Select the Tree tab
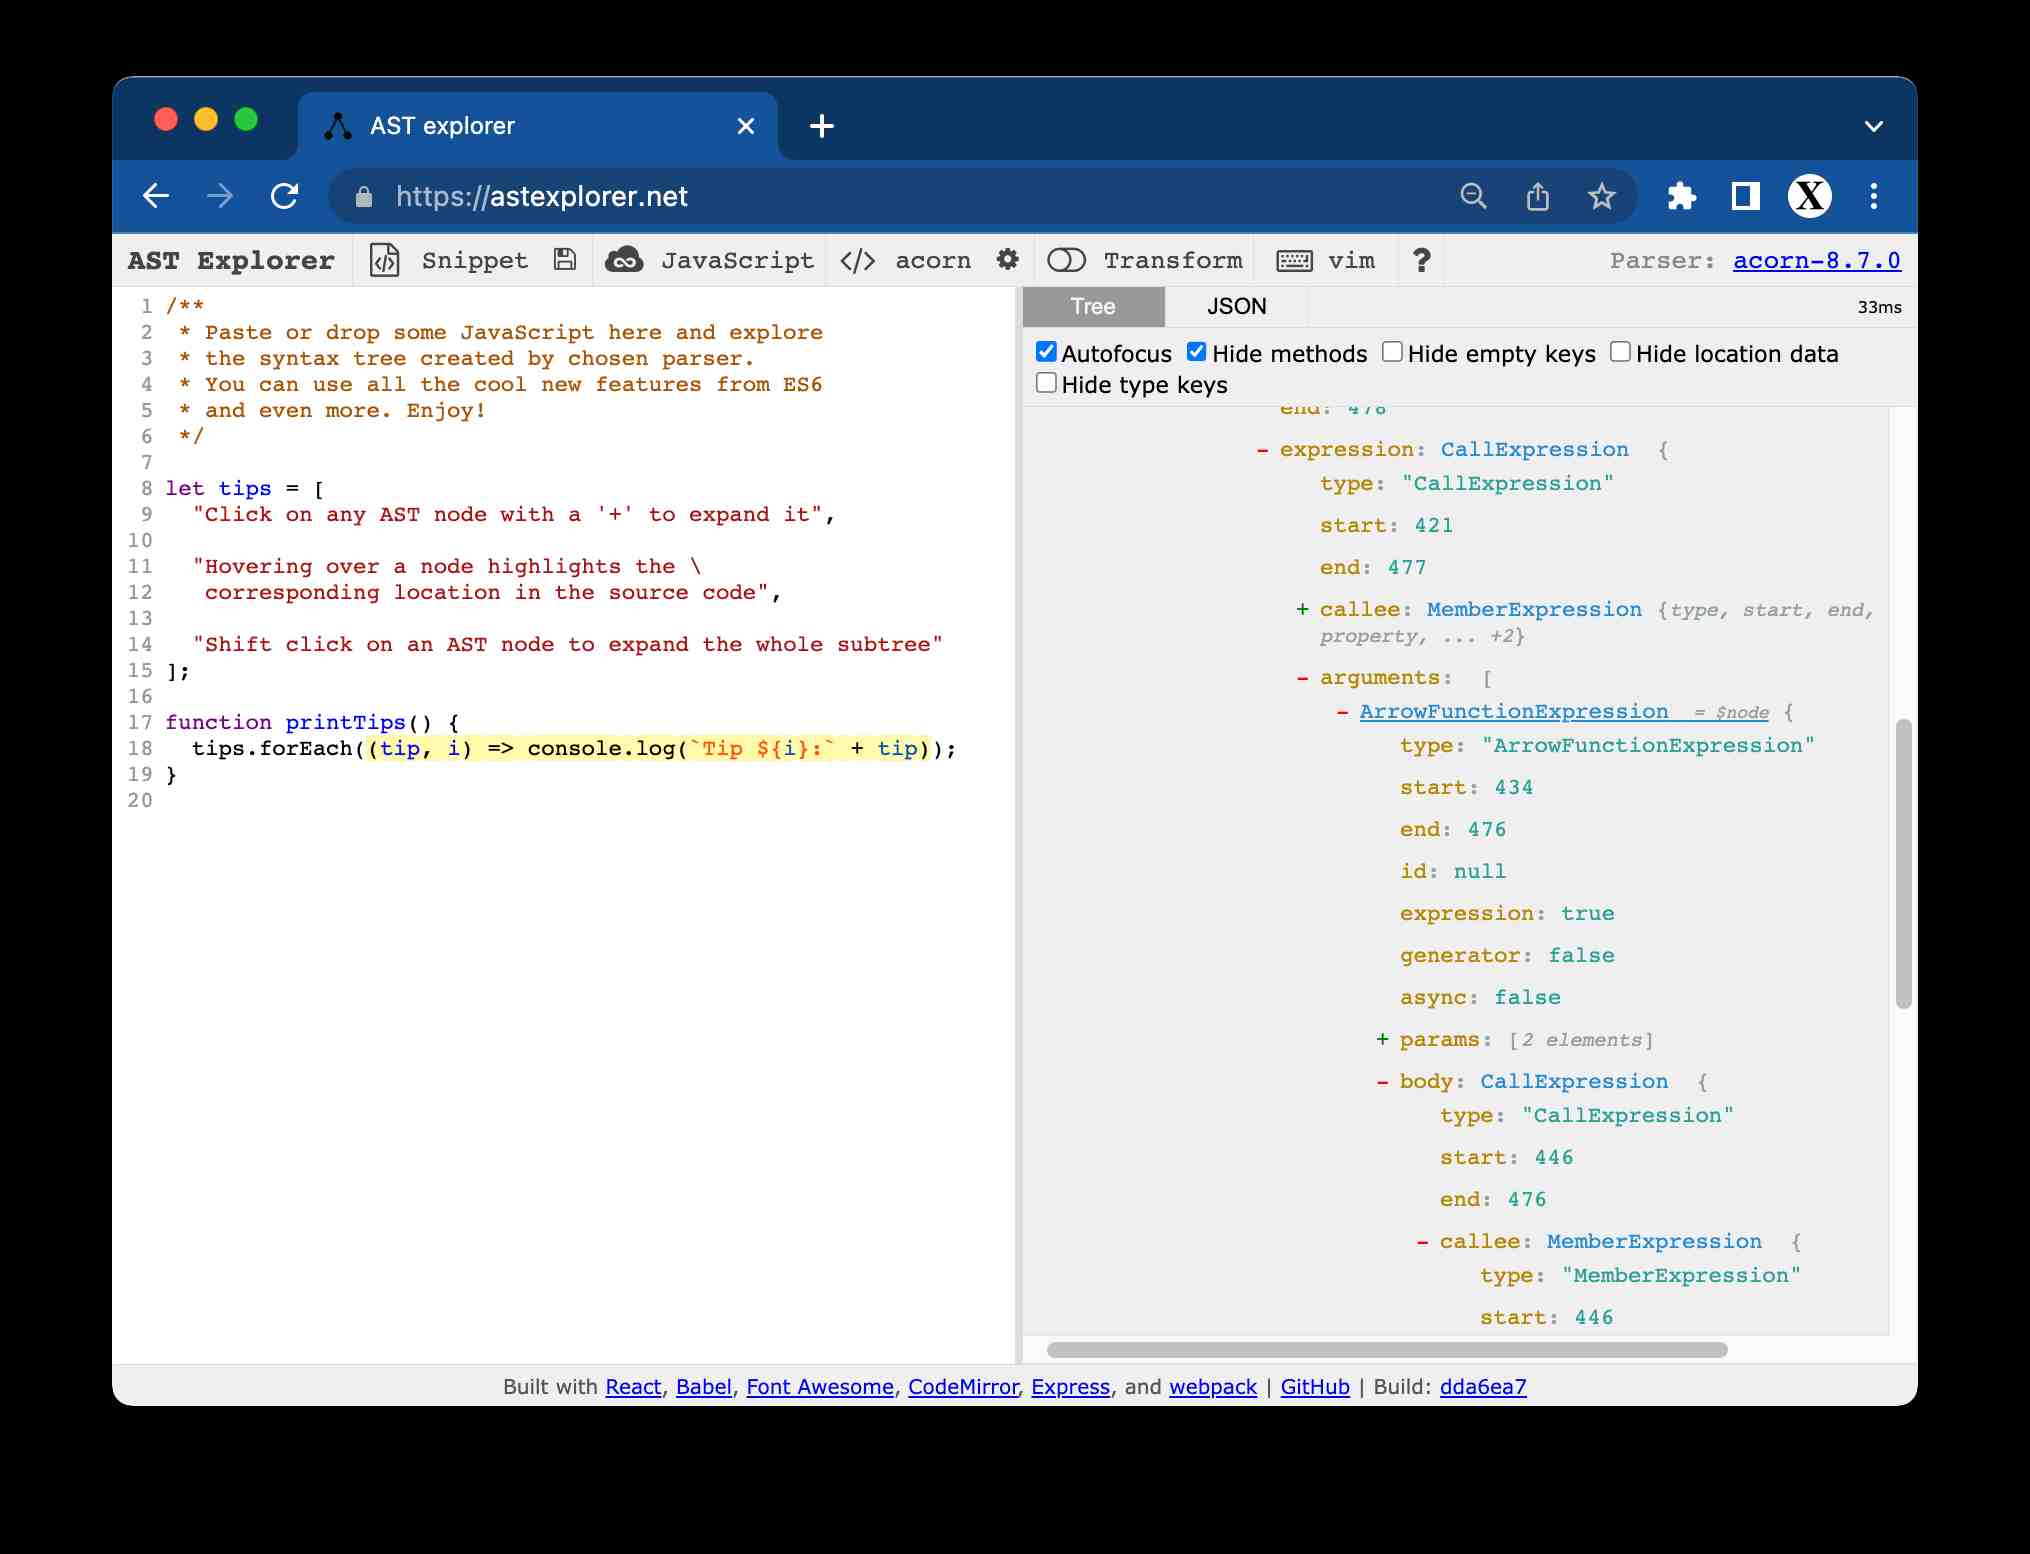The height and width of the screenshot is (1554, 2030). (x=1092, y=307)
